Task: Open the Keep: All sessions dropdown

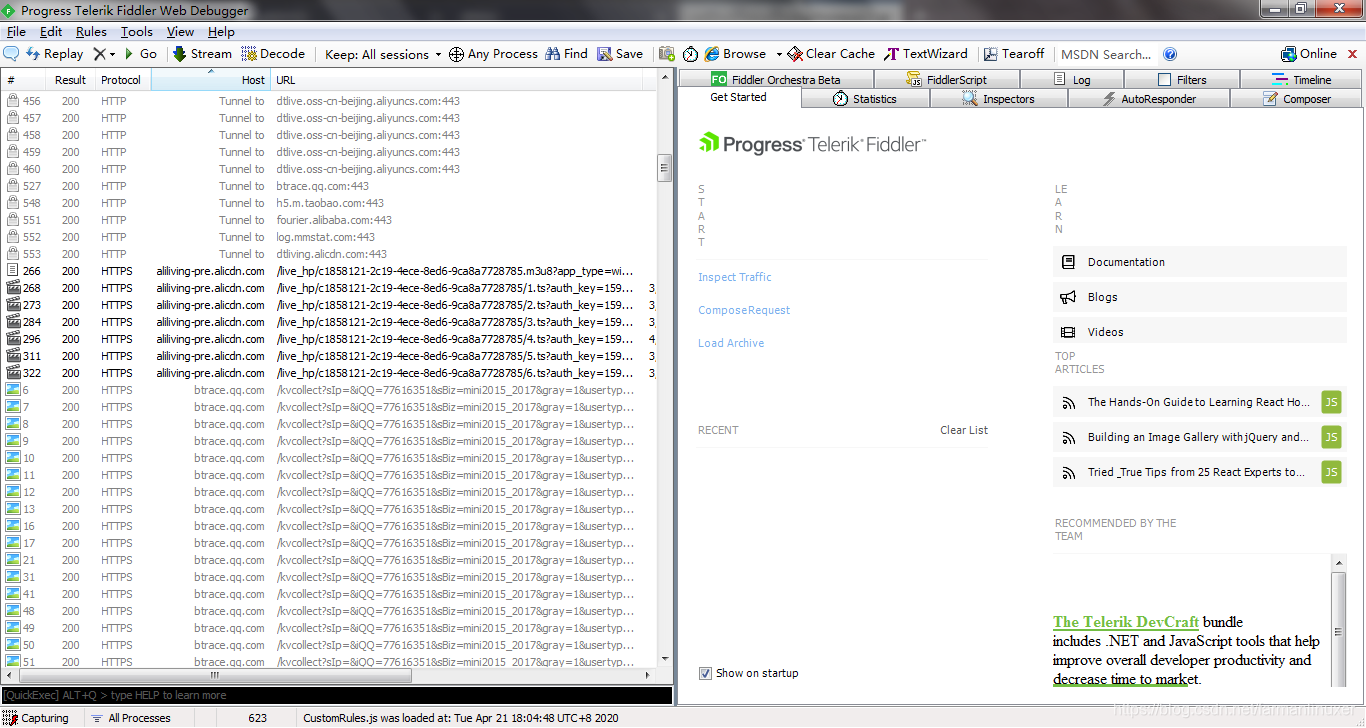Action: point(383,54)
